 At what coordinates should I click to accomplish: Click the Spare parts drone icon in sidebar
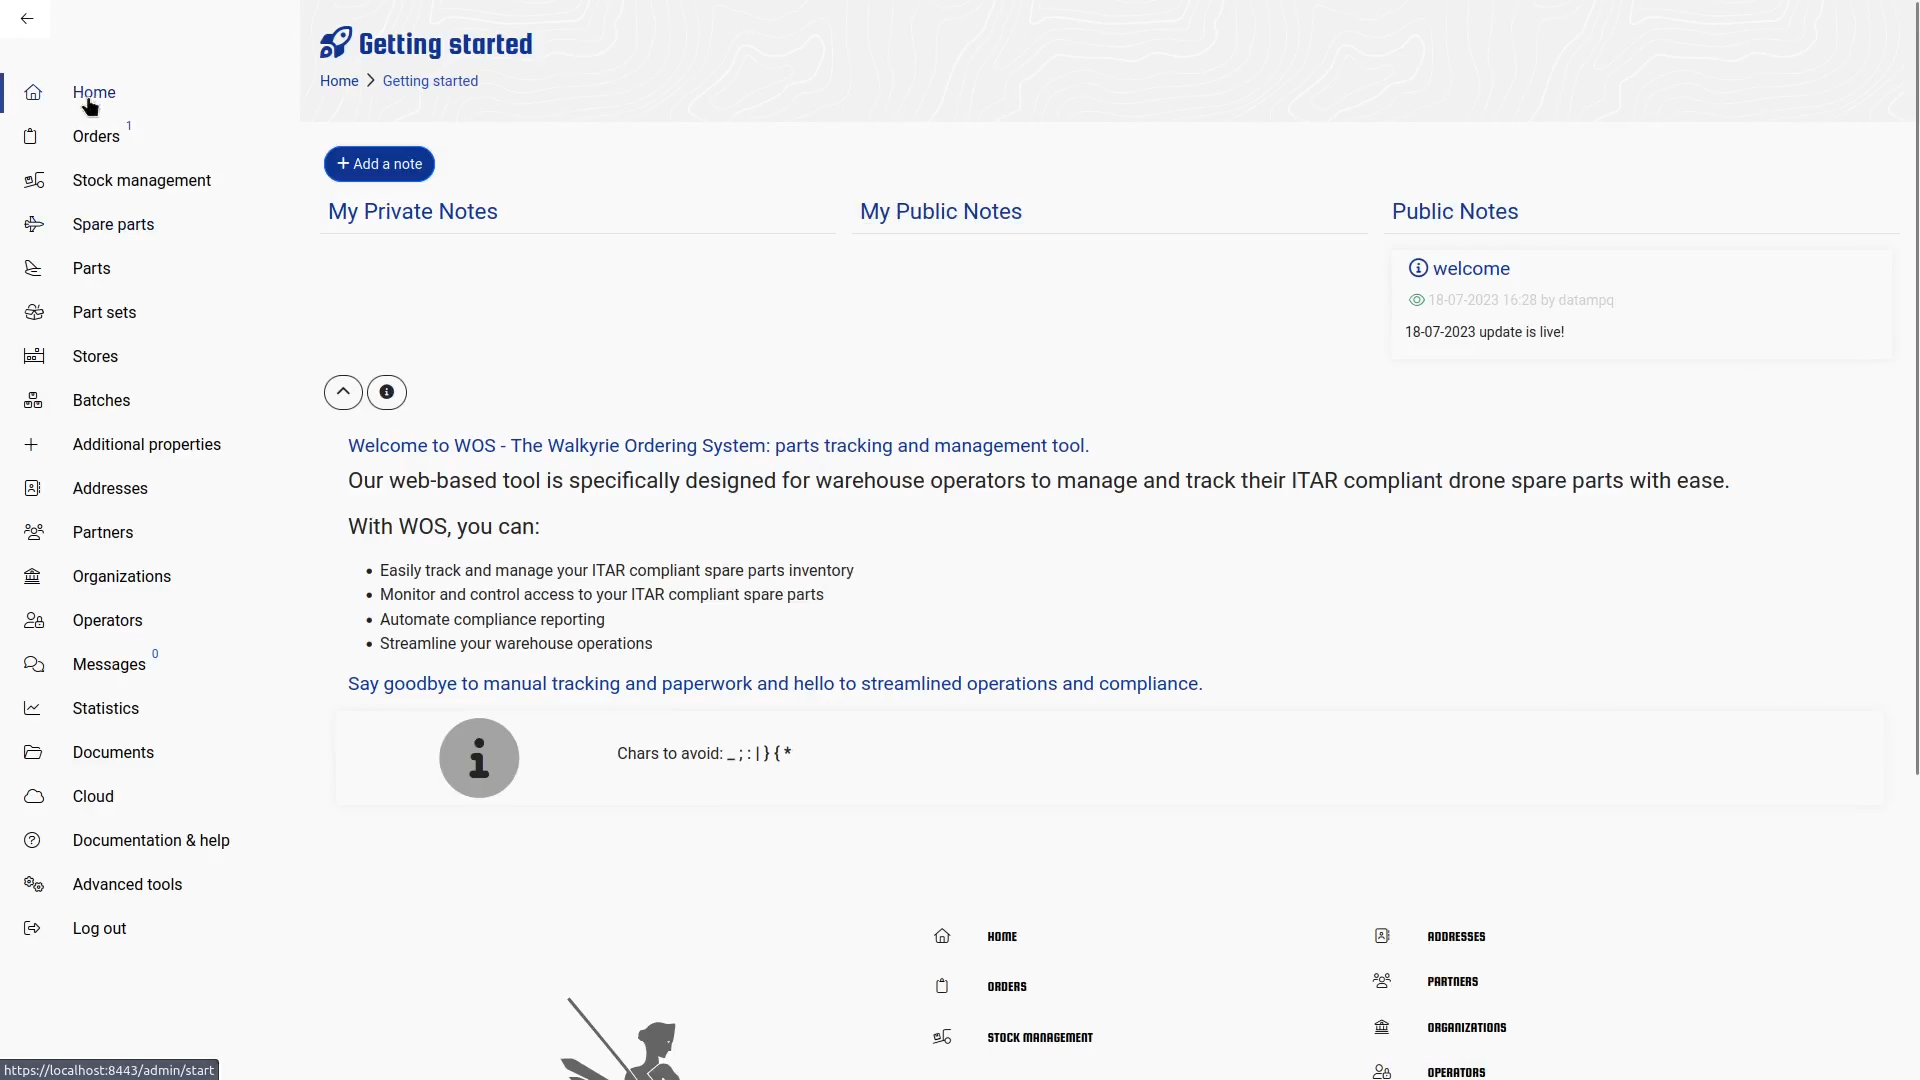click(34, 224)
